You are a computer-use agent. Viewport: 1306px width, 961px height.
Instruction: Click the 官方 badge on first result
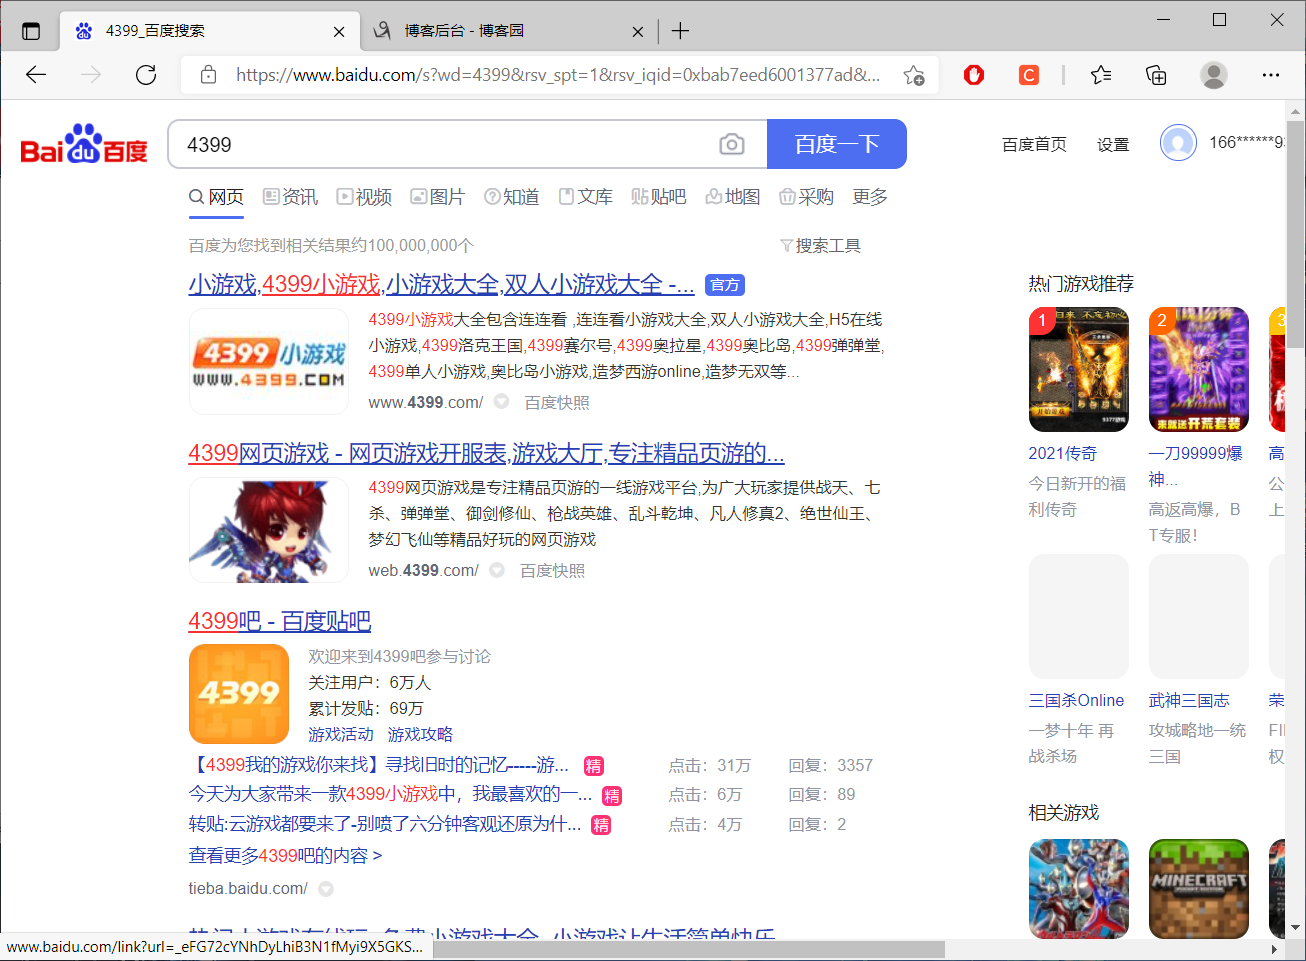[x=725, y=285]
